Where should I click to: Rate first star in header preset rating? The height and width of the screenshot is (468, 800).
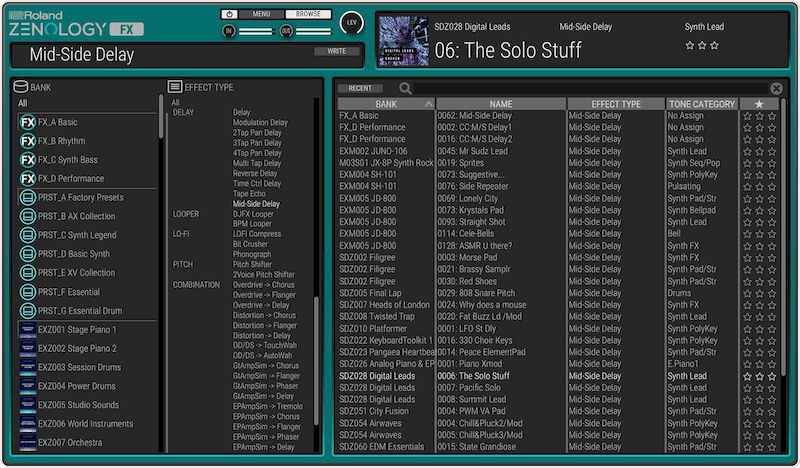click(x=690, y=45)
